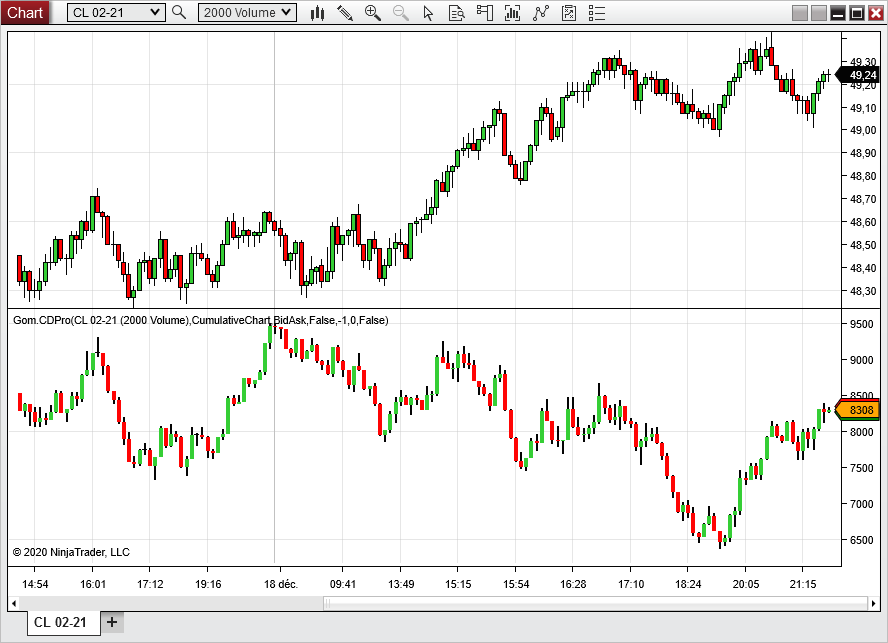The height and width of the screenshot is (643, 888).
Task: Open the Chart Trader icon
Action: (485, 13)
